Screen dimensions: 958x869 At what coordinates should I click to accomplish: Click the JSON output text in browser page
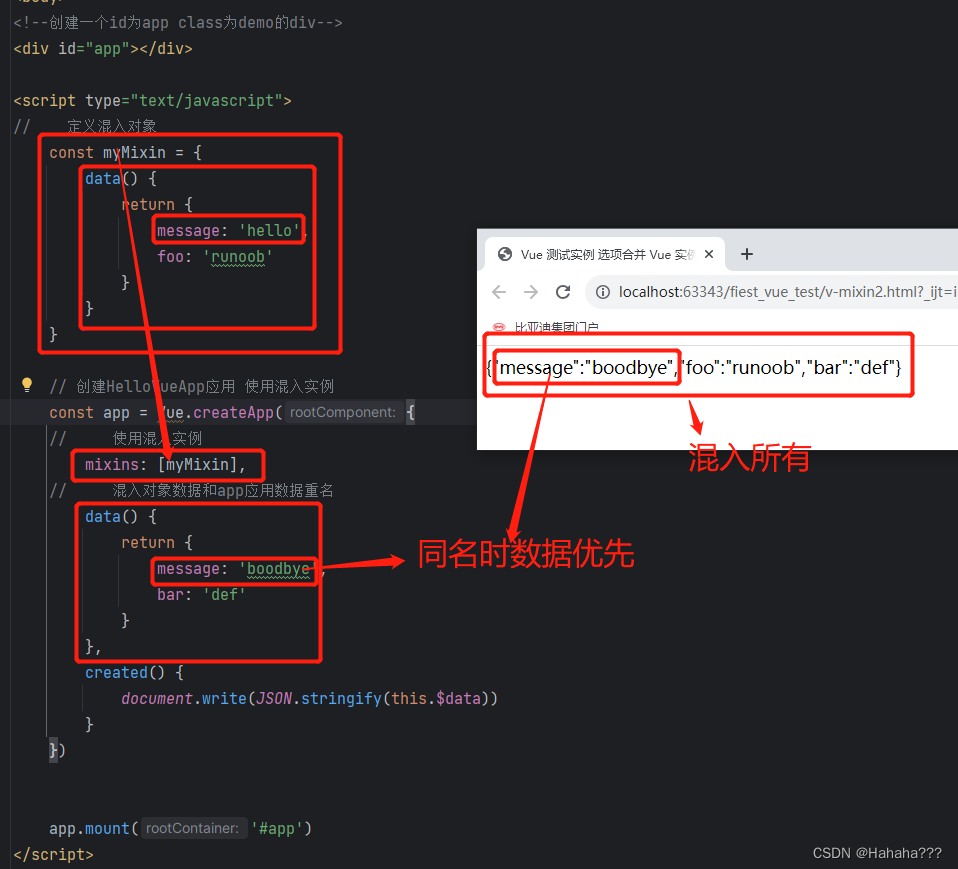(x=693, y=367)
